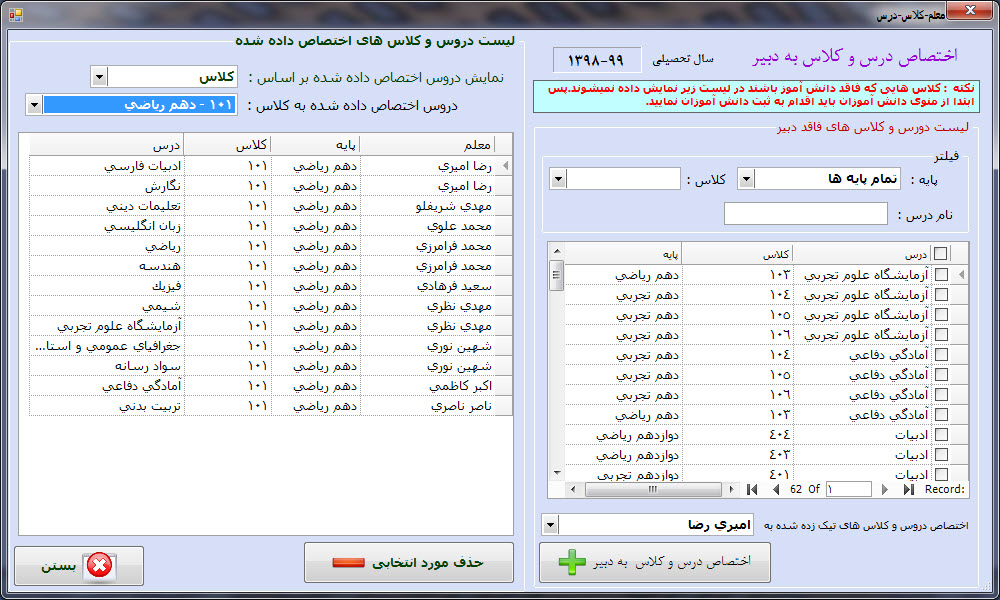Open the ۱۰۱ - دهم ریاضی class dropdown
Image resolution: width=1000 pixels, height=600 pixels.
click(x=34, y=105)
